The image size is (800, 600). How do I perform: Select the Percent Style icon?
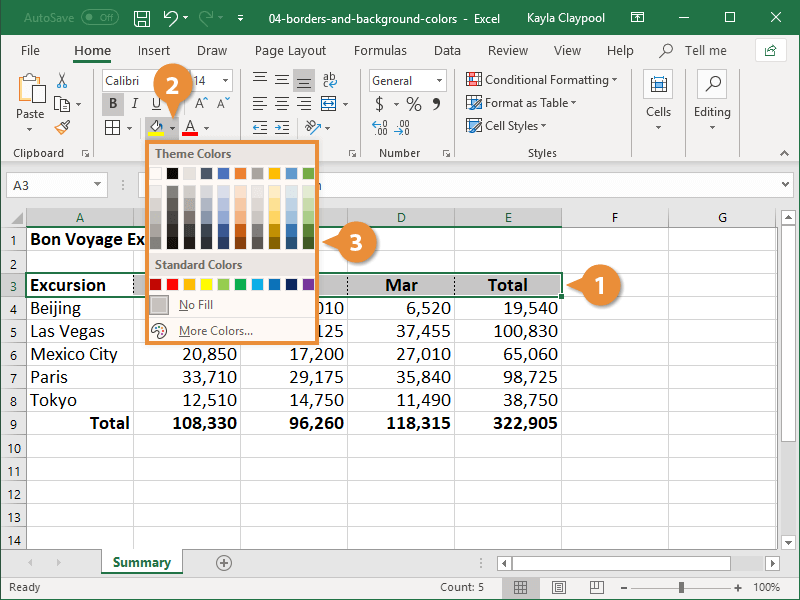coord(413,103)
